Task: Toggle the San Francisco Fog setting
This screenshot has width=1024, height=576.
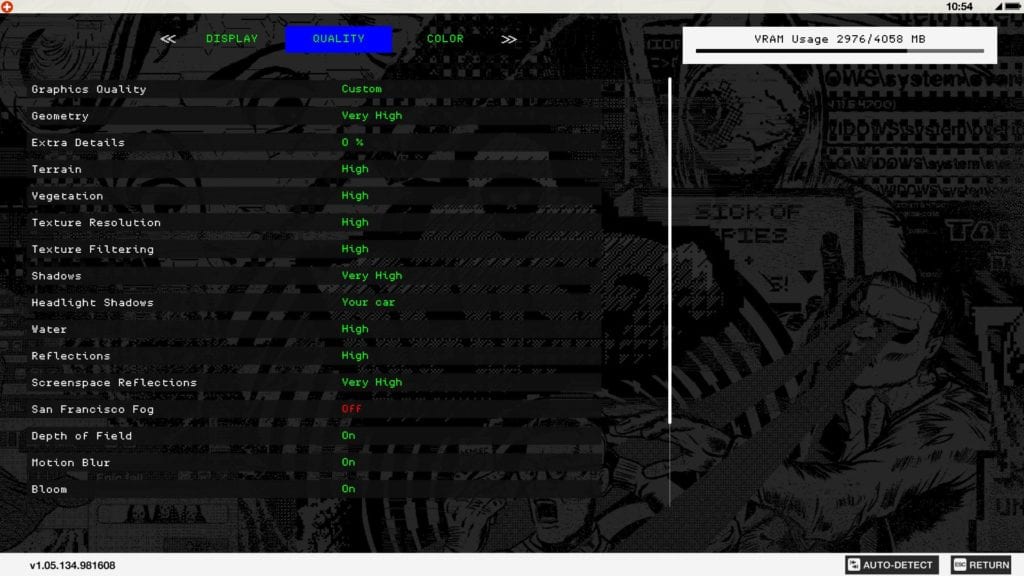Action: tap(351, 409)
